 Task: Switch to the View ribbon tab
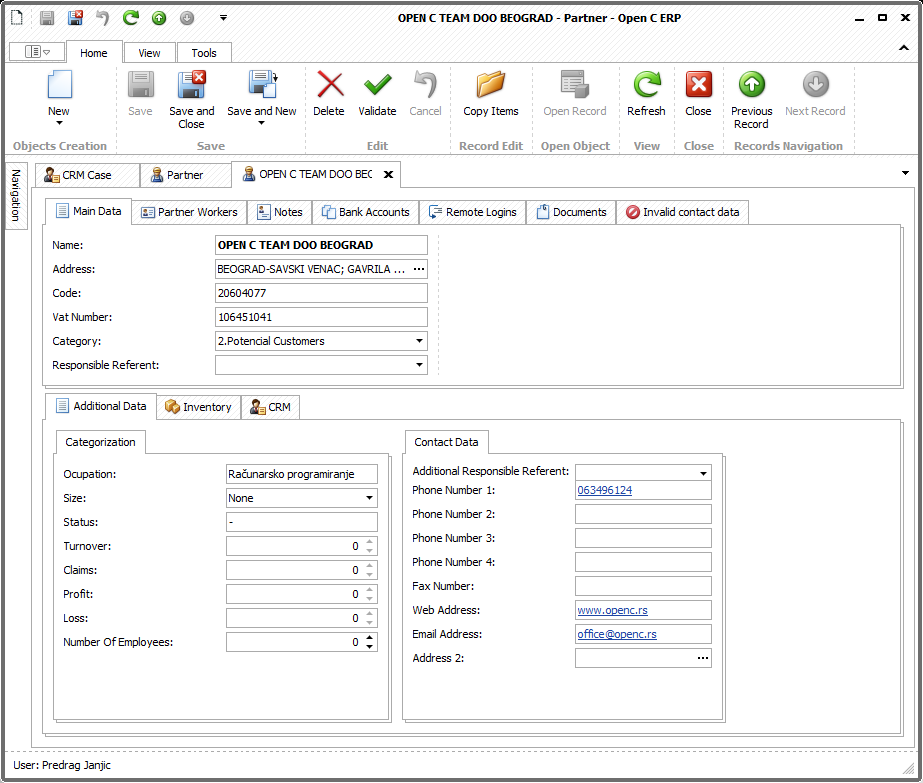tap(150, 52)
